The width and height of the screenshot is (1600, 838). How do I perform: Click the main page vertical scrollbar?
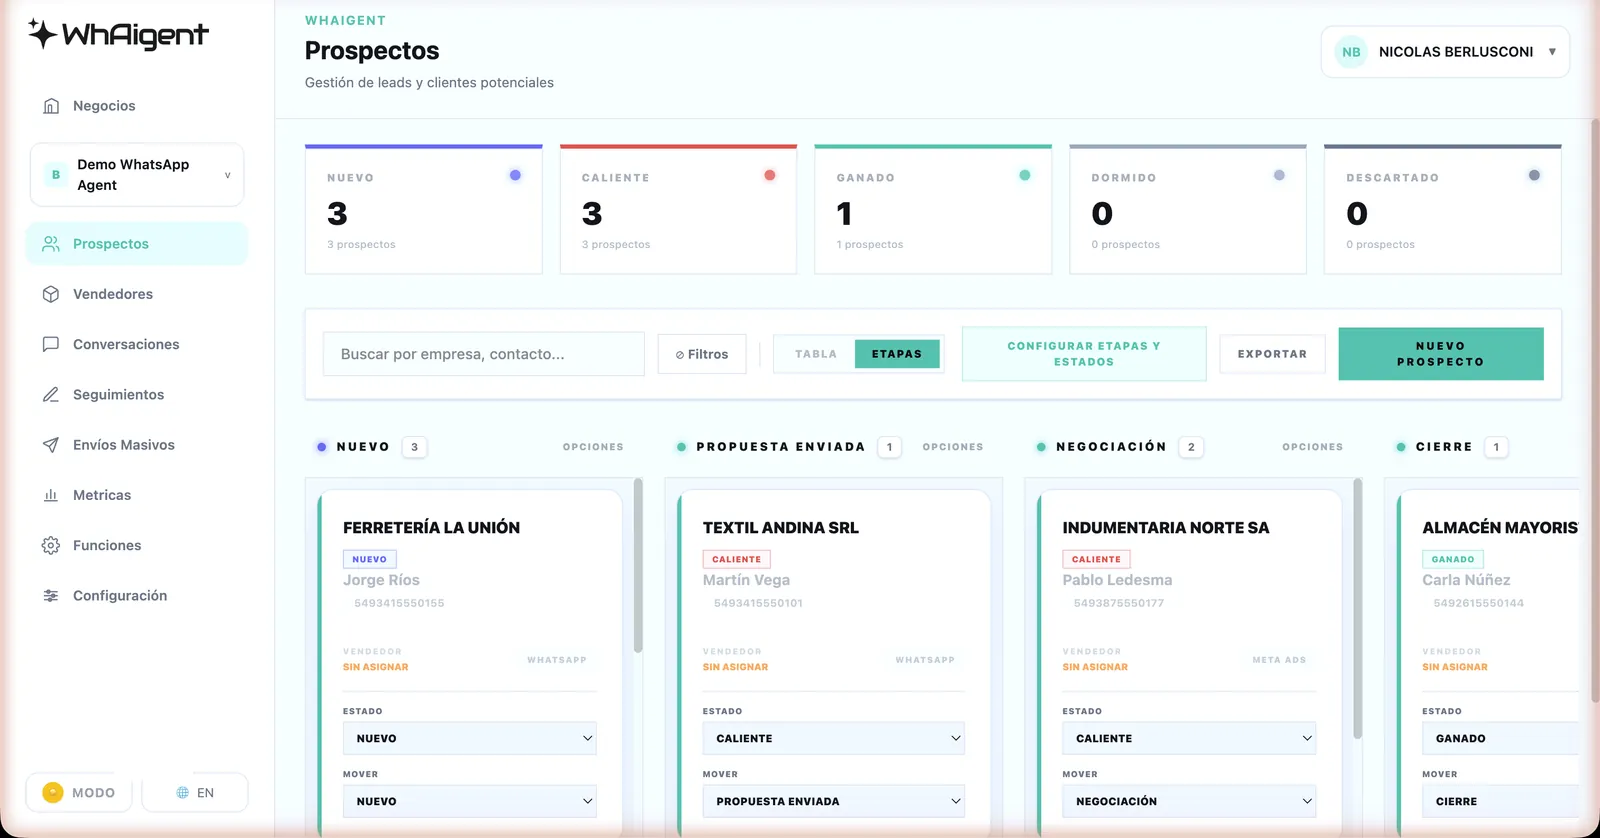pyautogui.click(x=1595, y=410)
